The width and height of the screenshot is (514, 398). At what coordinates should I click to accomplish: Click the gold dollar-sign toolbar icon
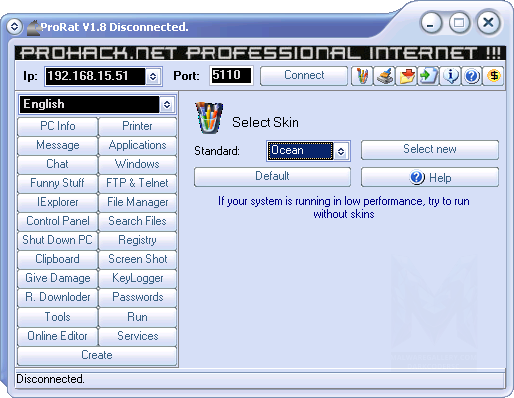[493, 76]
